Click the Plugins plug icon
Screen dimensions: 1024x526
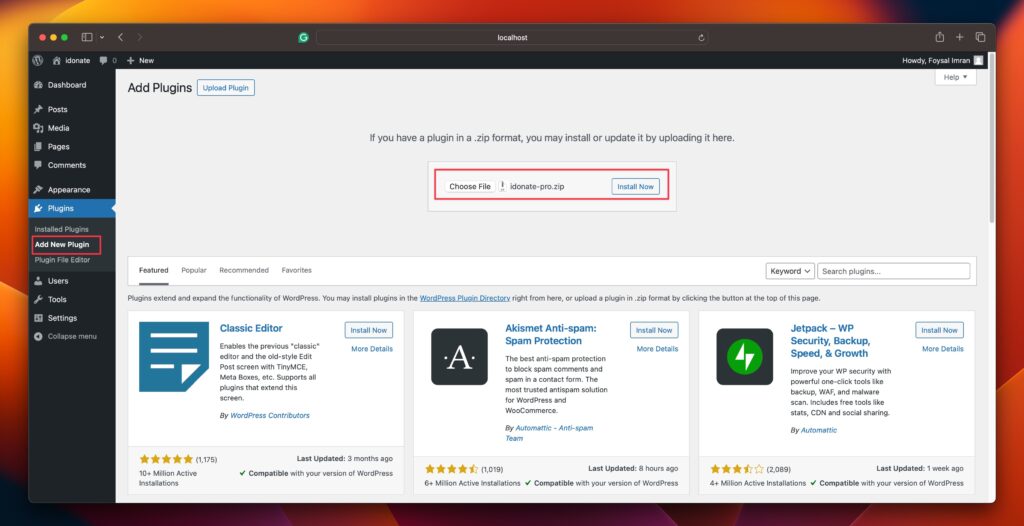38,208
